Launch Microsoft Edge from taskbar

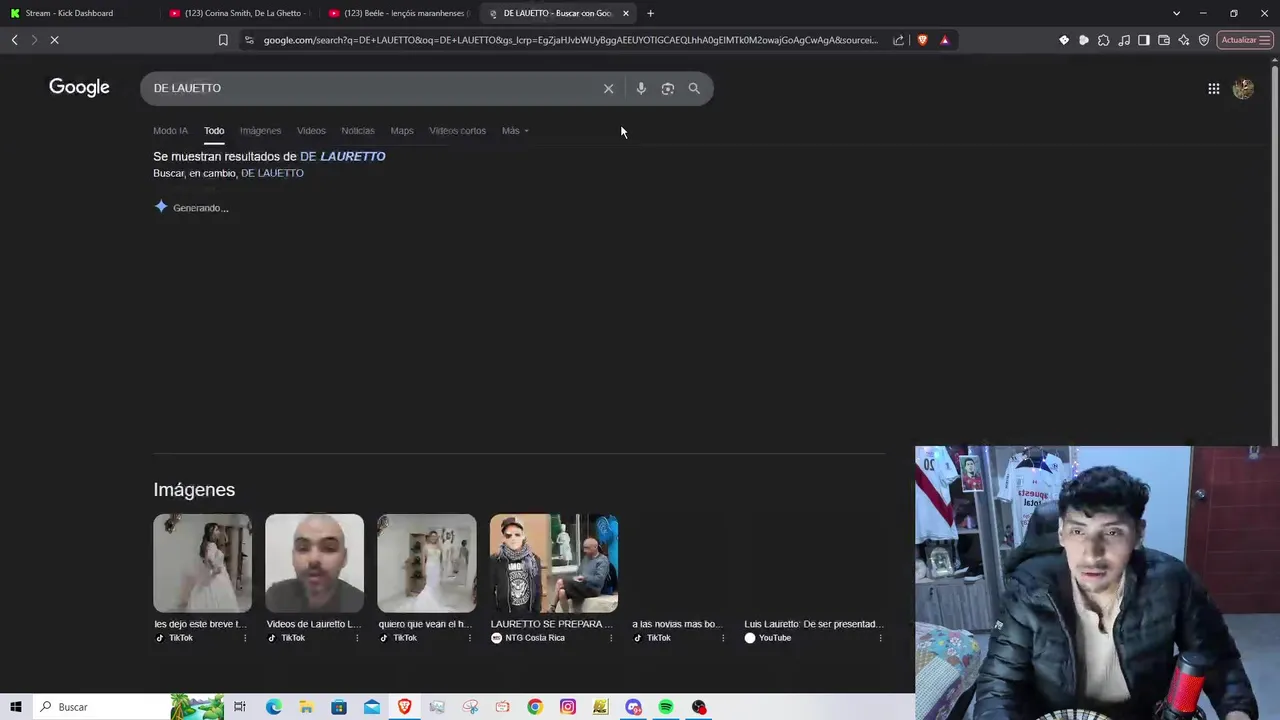coord(273,707)
